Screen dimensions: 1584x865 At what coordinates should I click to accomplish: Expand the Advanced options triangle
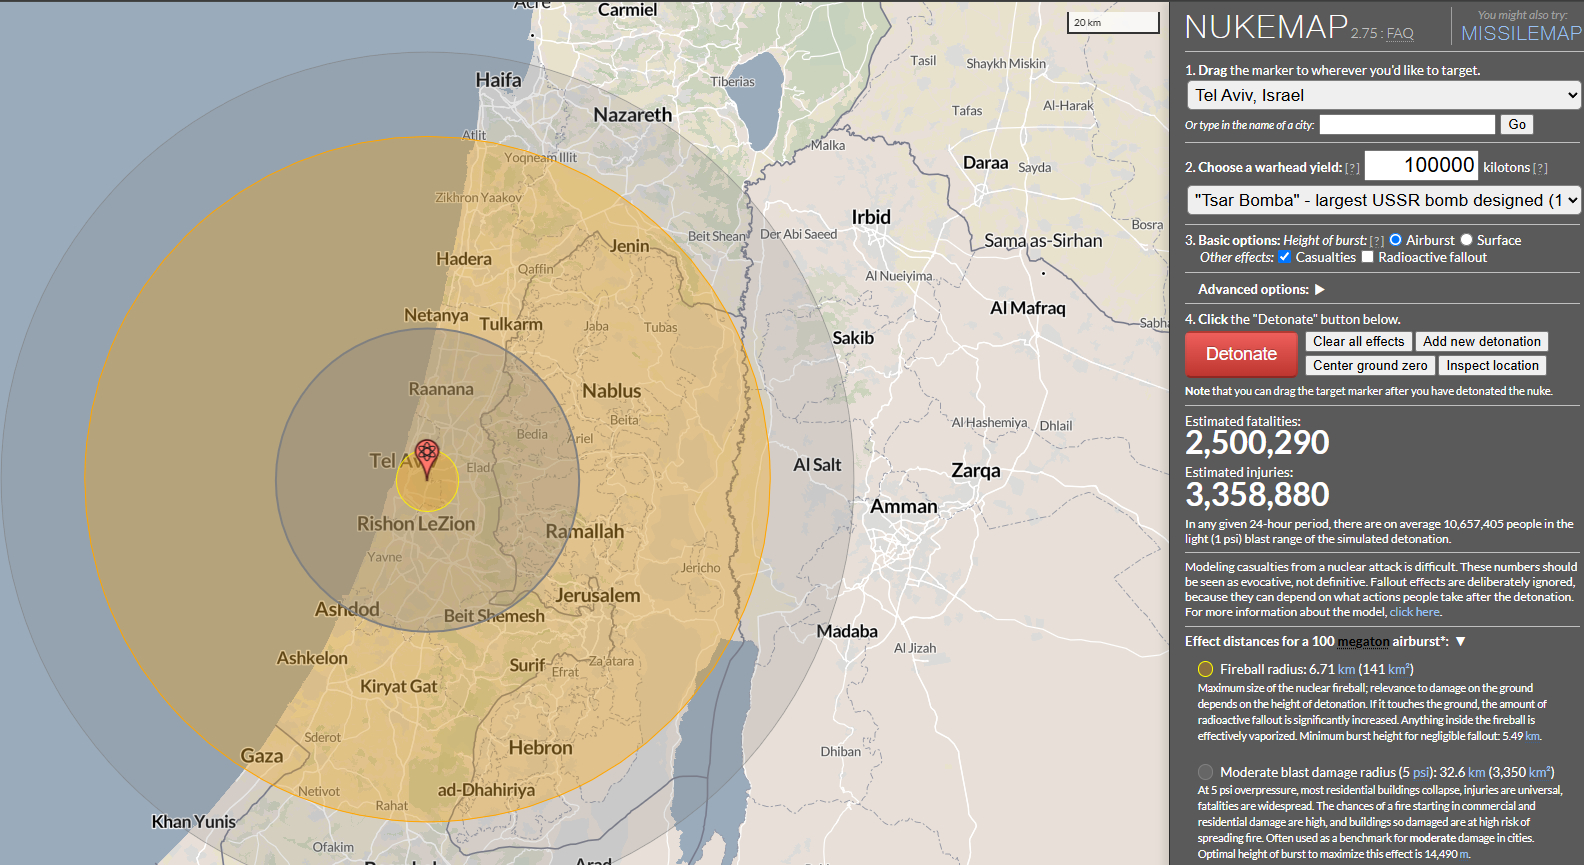[x=1319, y=289]
